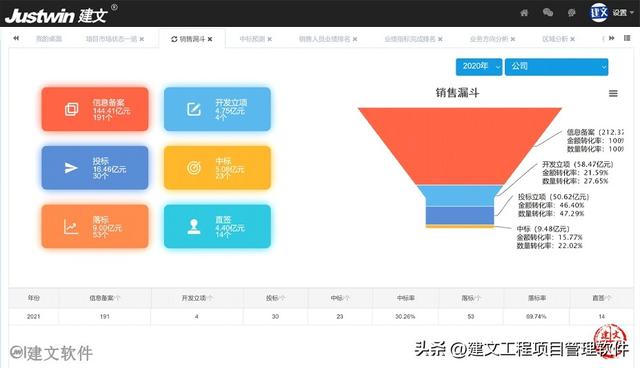Switch to the 项目市场状态一览 tab
The height and width of the screenshot is (368, 640).
pyautogui.click(x=111, y=39)
